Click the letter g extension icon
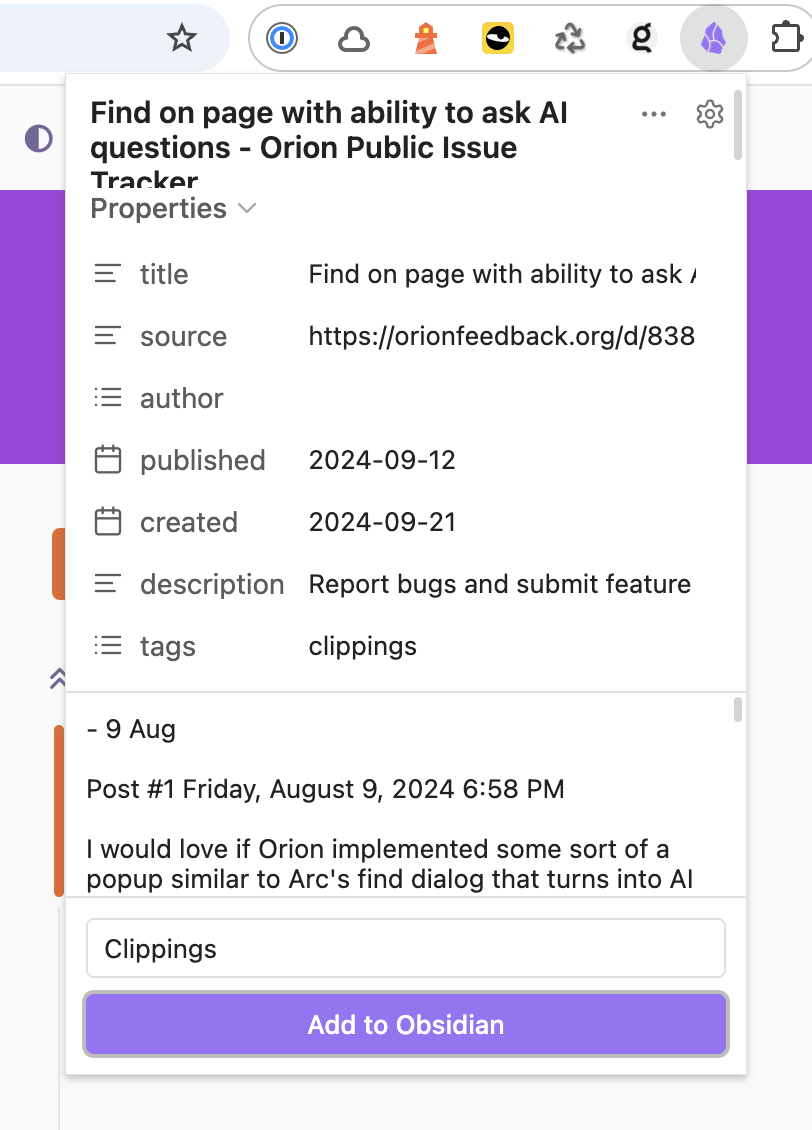This screenshot has width=812, height=1130. pyautogui.click(x=641, y=39)
